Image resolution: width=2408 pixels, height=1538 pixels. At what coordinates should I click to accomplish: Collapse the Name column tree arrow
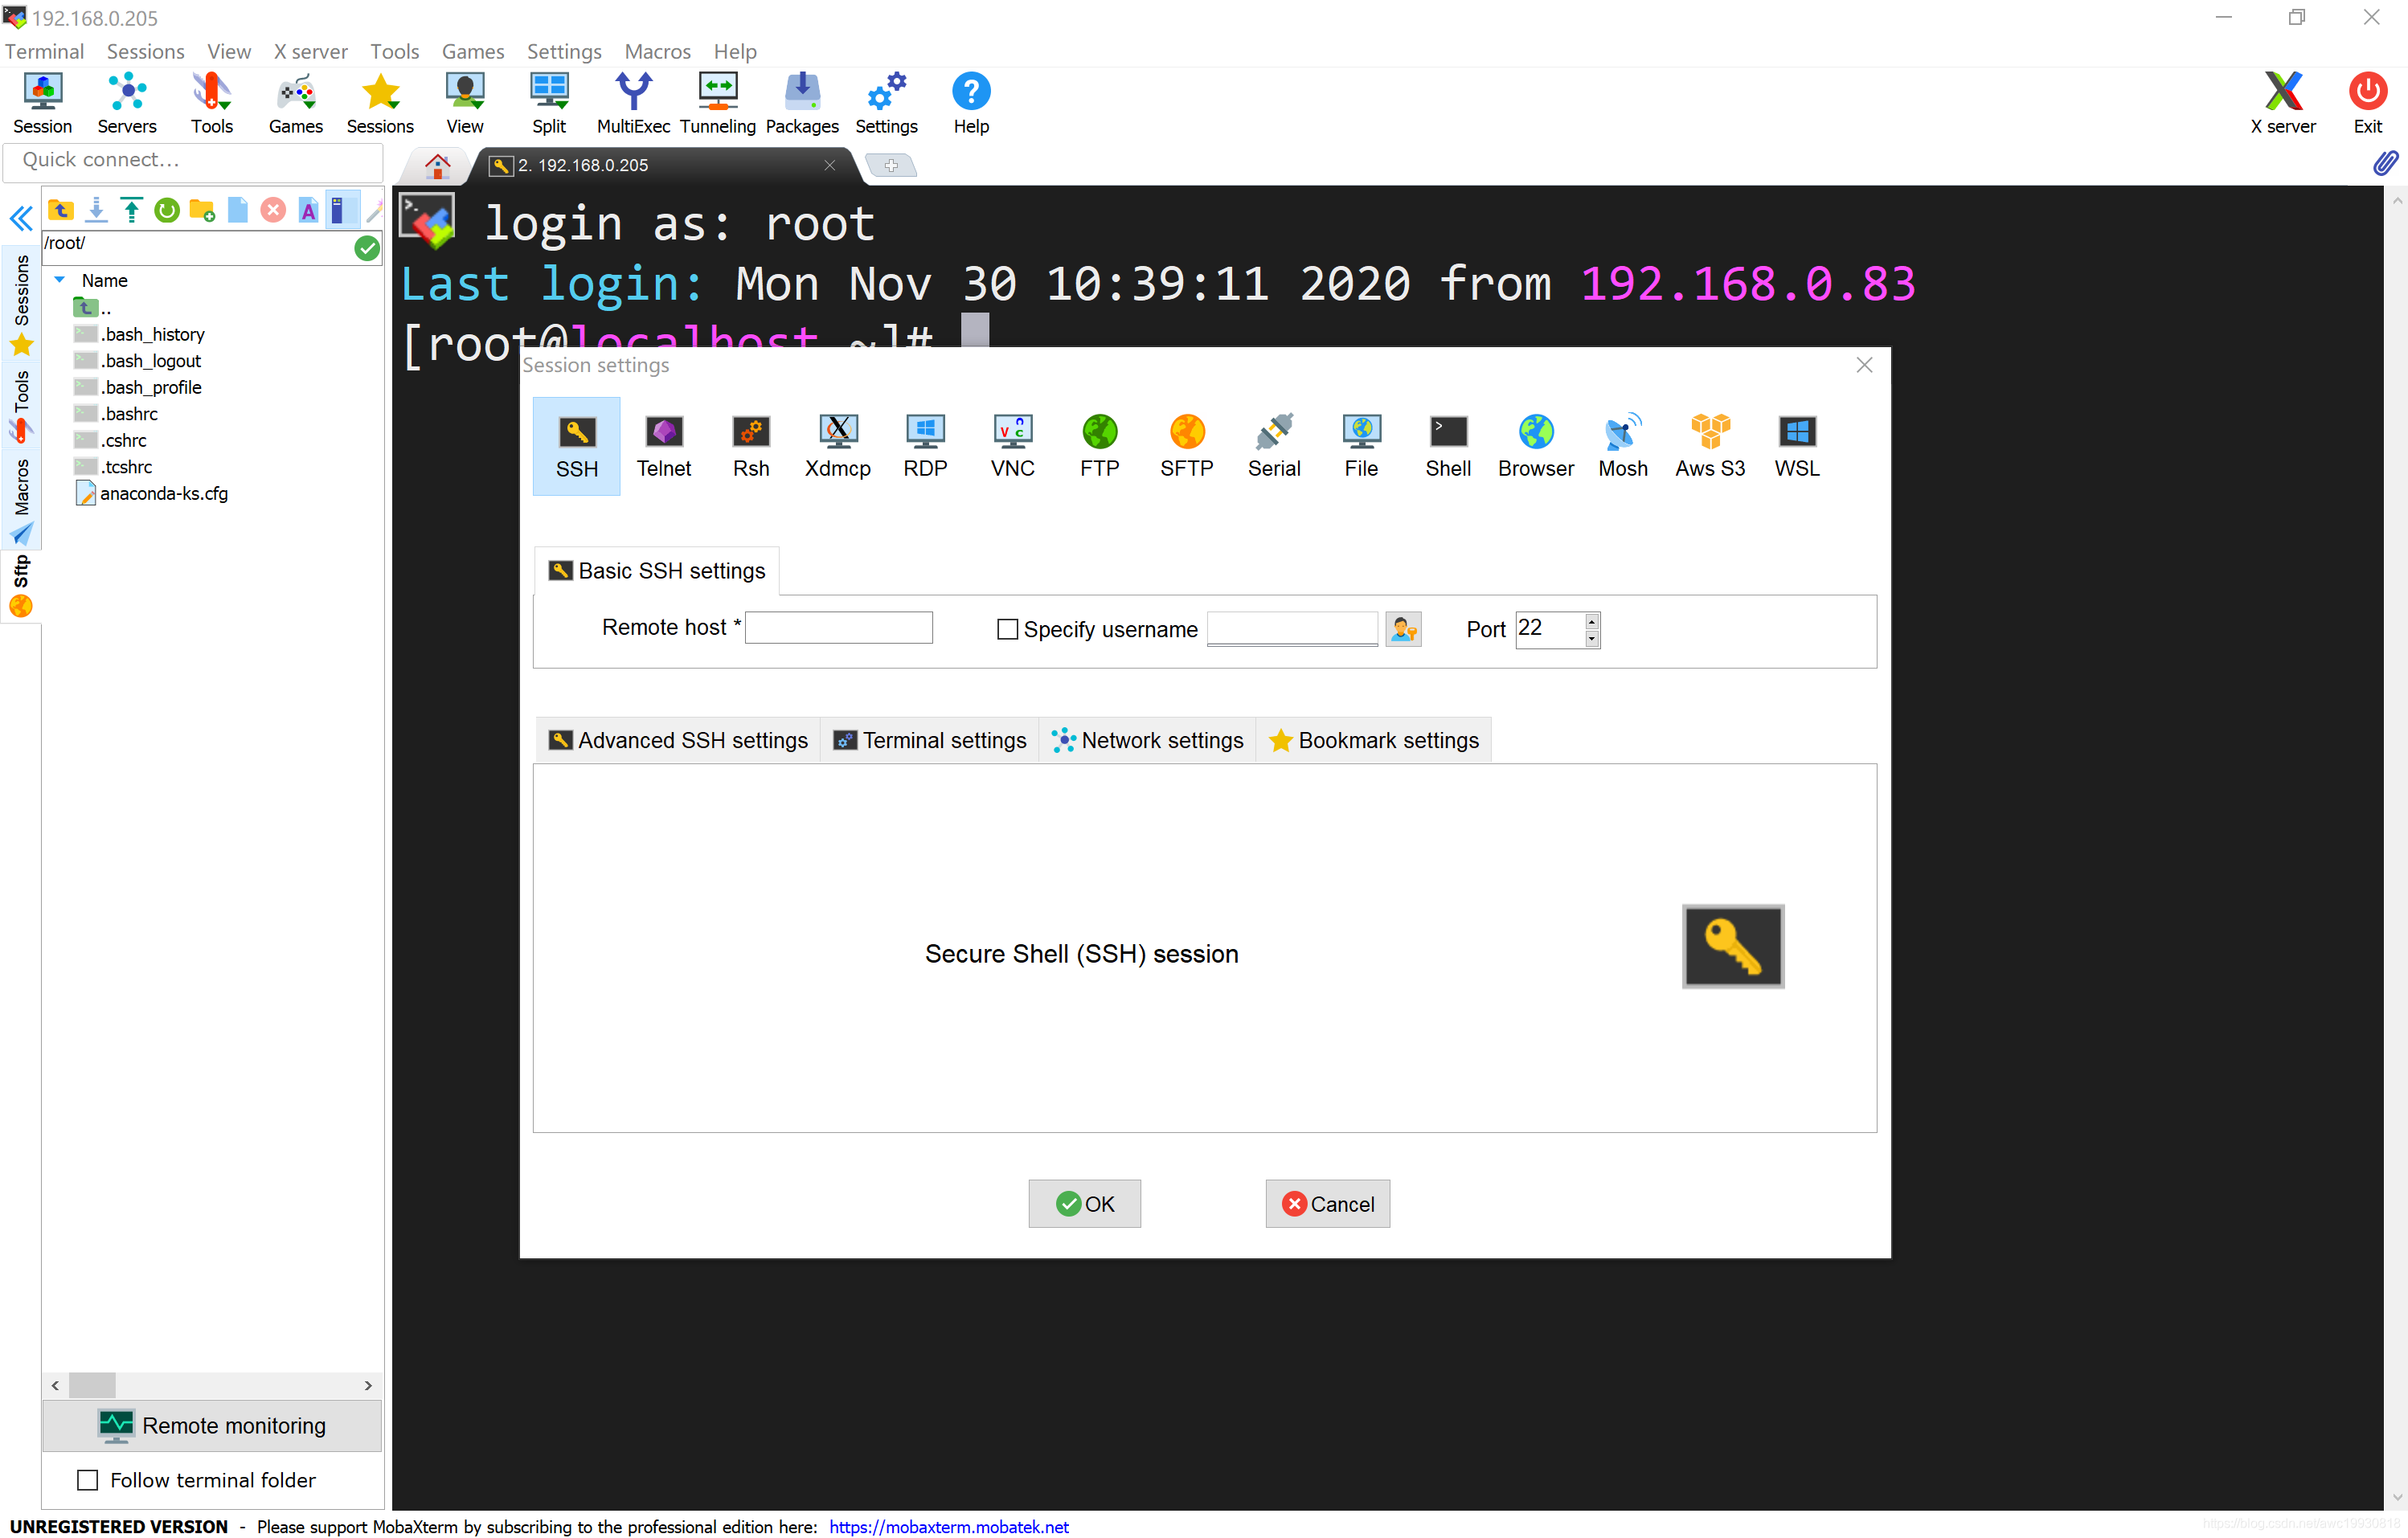(x=60, y=280)
